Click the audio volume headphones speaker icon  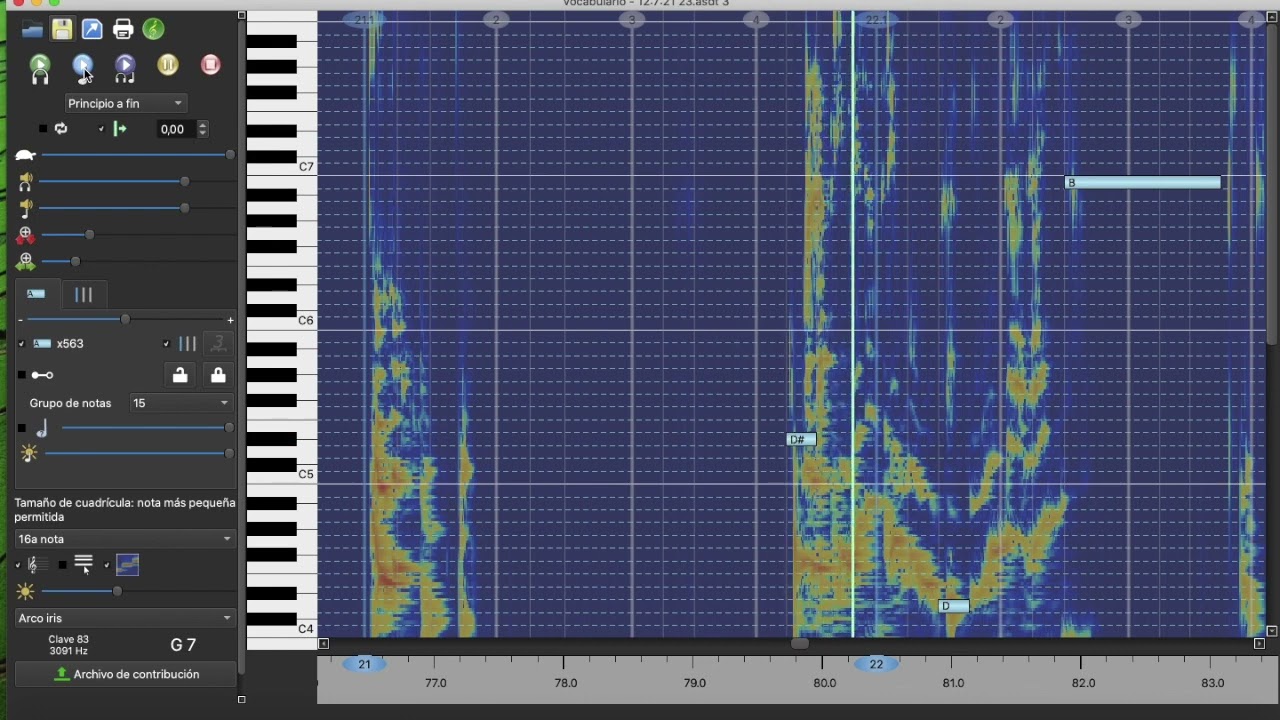(x=25, y=182)
